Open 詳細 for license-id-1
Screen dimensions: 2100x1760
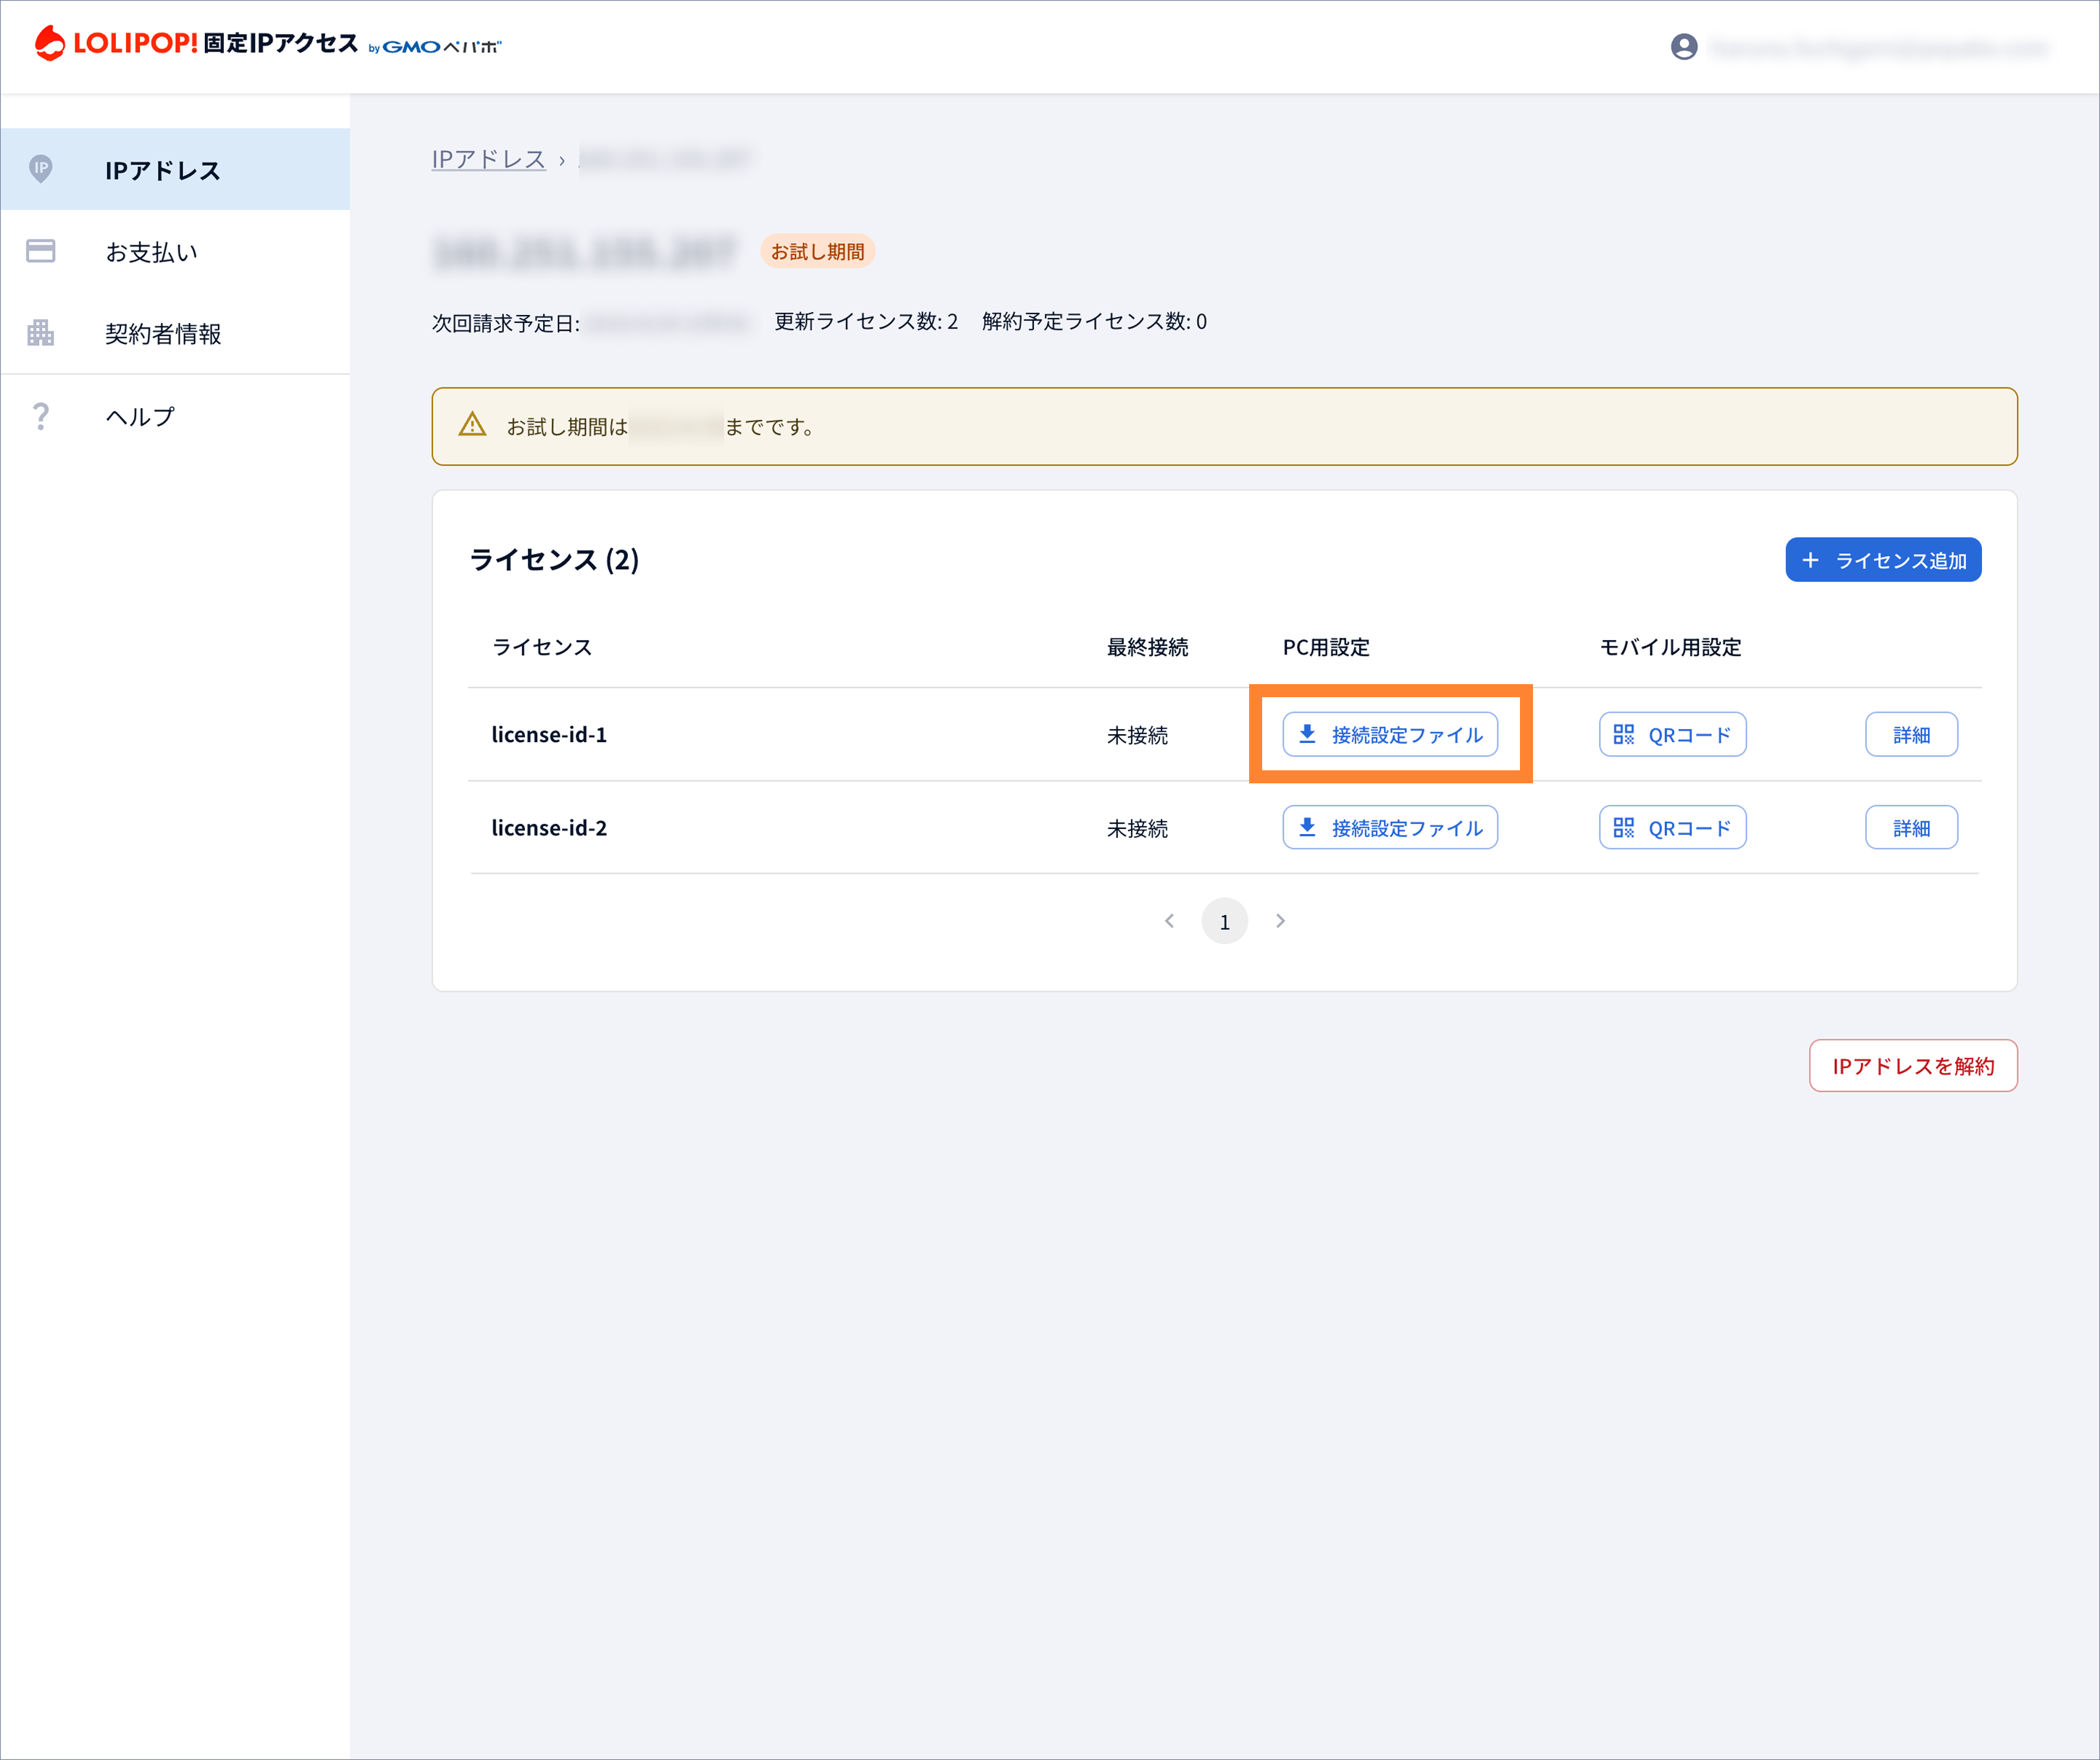click(1911, 734)
